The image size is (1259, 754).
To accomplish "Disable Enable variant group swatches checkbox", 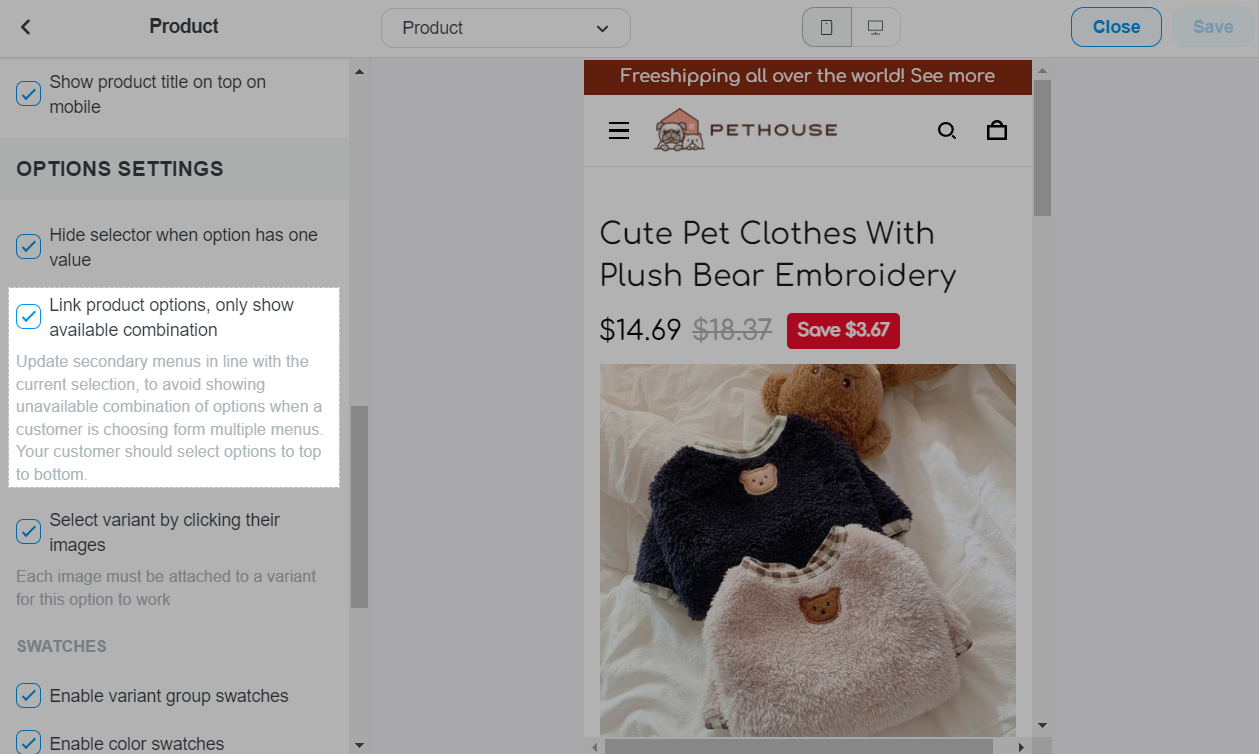I will pos(29,696).
